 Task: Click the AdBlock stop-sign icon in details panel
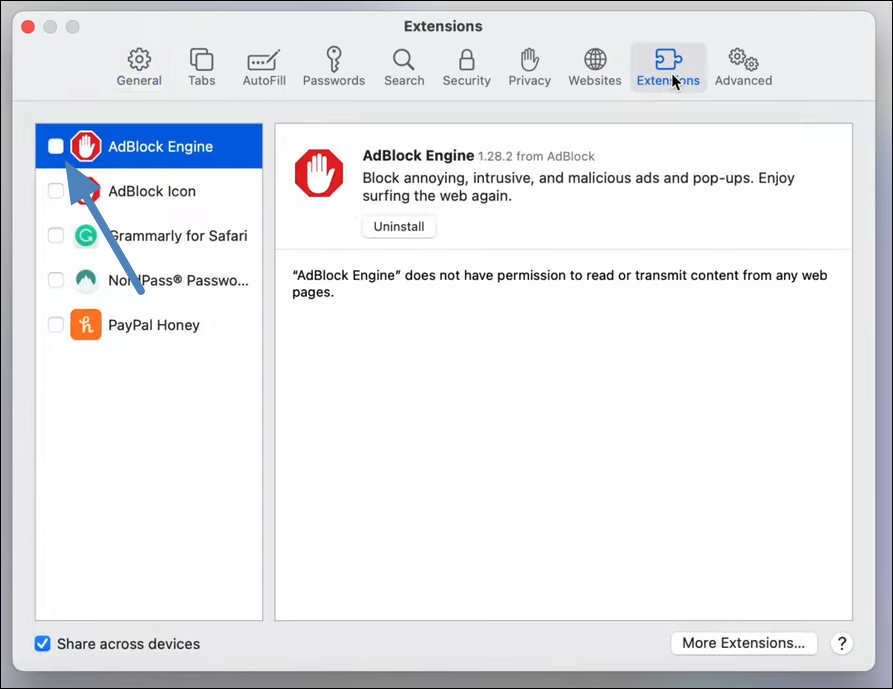(319, 172)
